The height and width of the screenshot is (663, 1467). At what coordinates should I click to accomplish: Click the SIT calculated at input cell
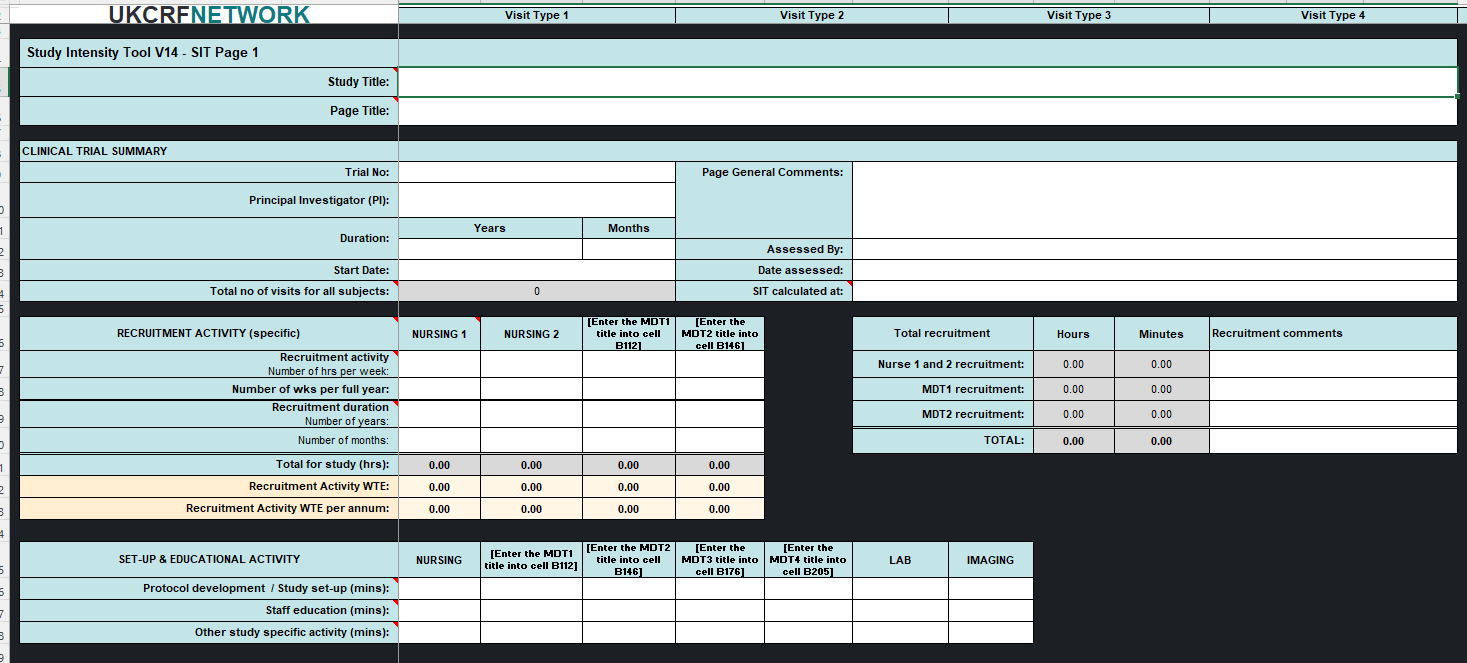point(1154,291)
